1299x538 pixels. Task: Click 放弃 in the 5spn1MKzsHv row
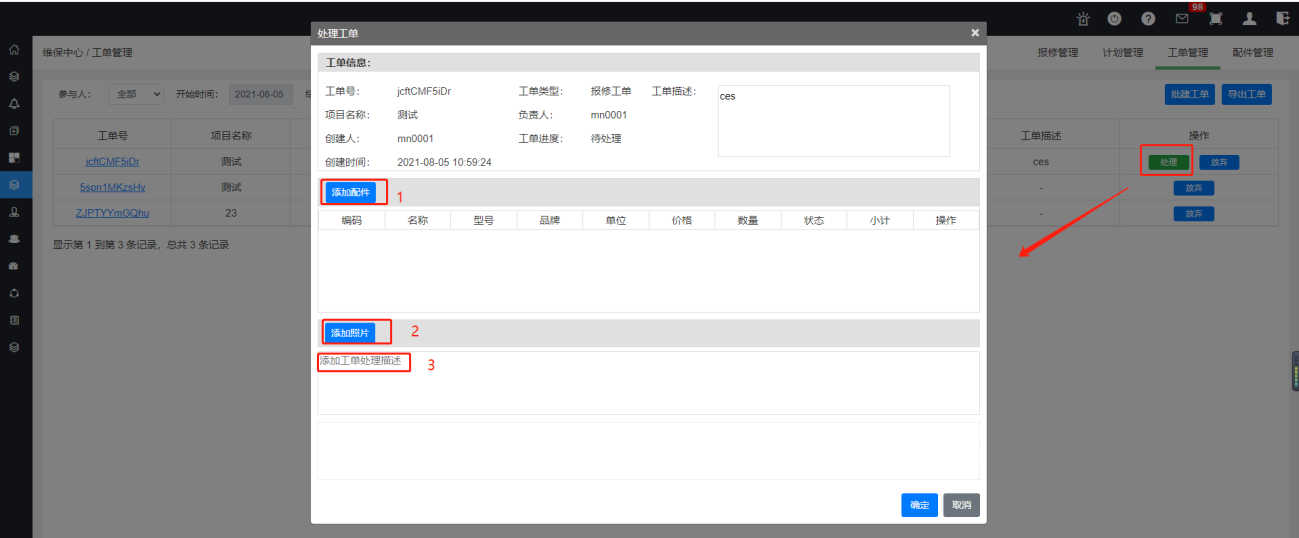point(1194,187)
